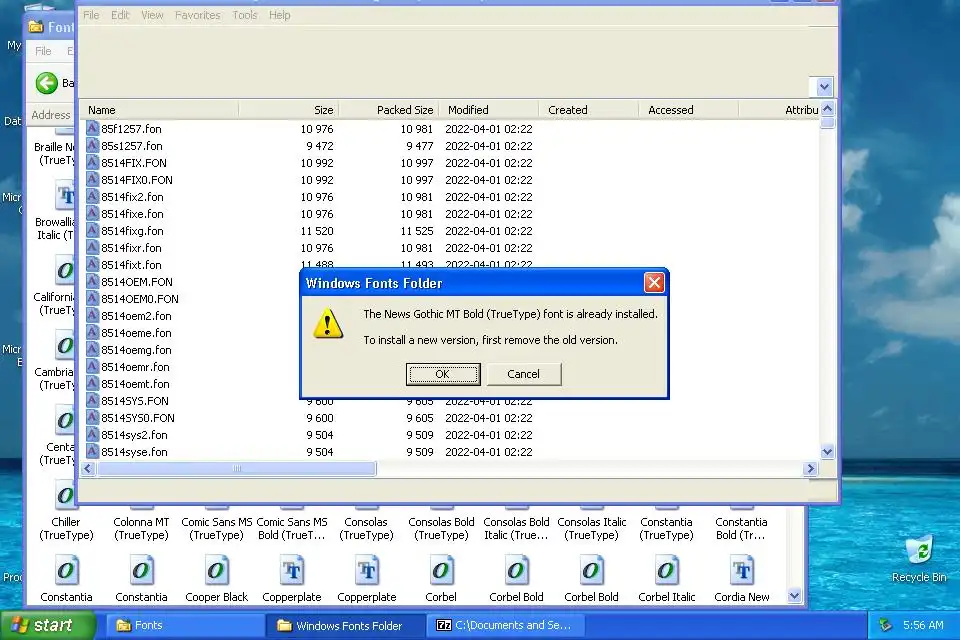This screenshot has height=640, width=960.
Task: Select the Cooper Black font icon
Action: [x=216, y=570]
